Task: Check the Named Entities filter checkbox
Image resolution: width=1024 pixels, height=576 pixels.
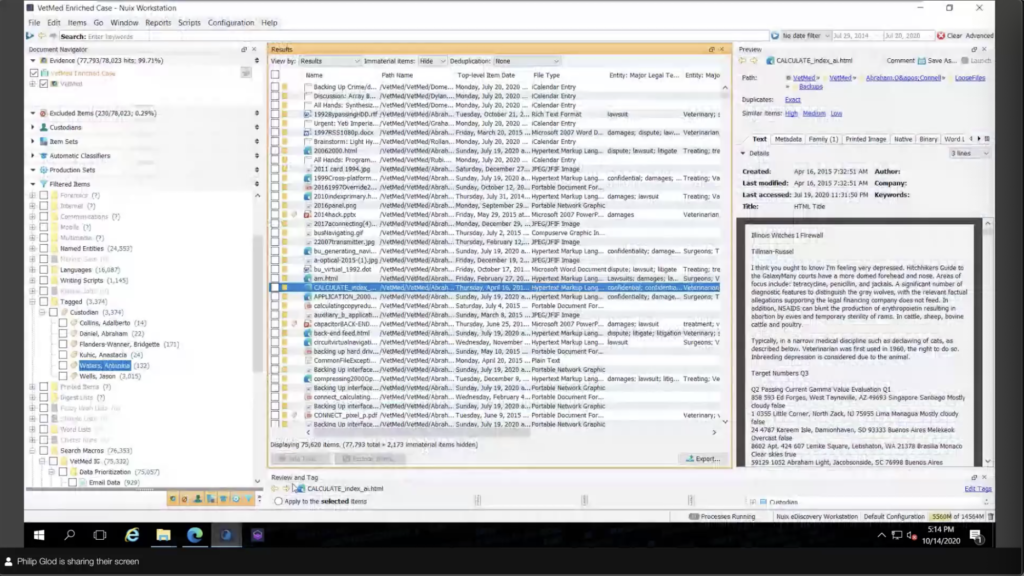Action: (x=44, y=248)
